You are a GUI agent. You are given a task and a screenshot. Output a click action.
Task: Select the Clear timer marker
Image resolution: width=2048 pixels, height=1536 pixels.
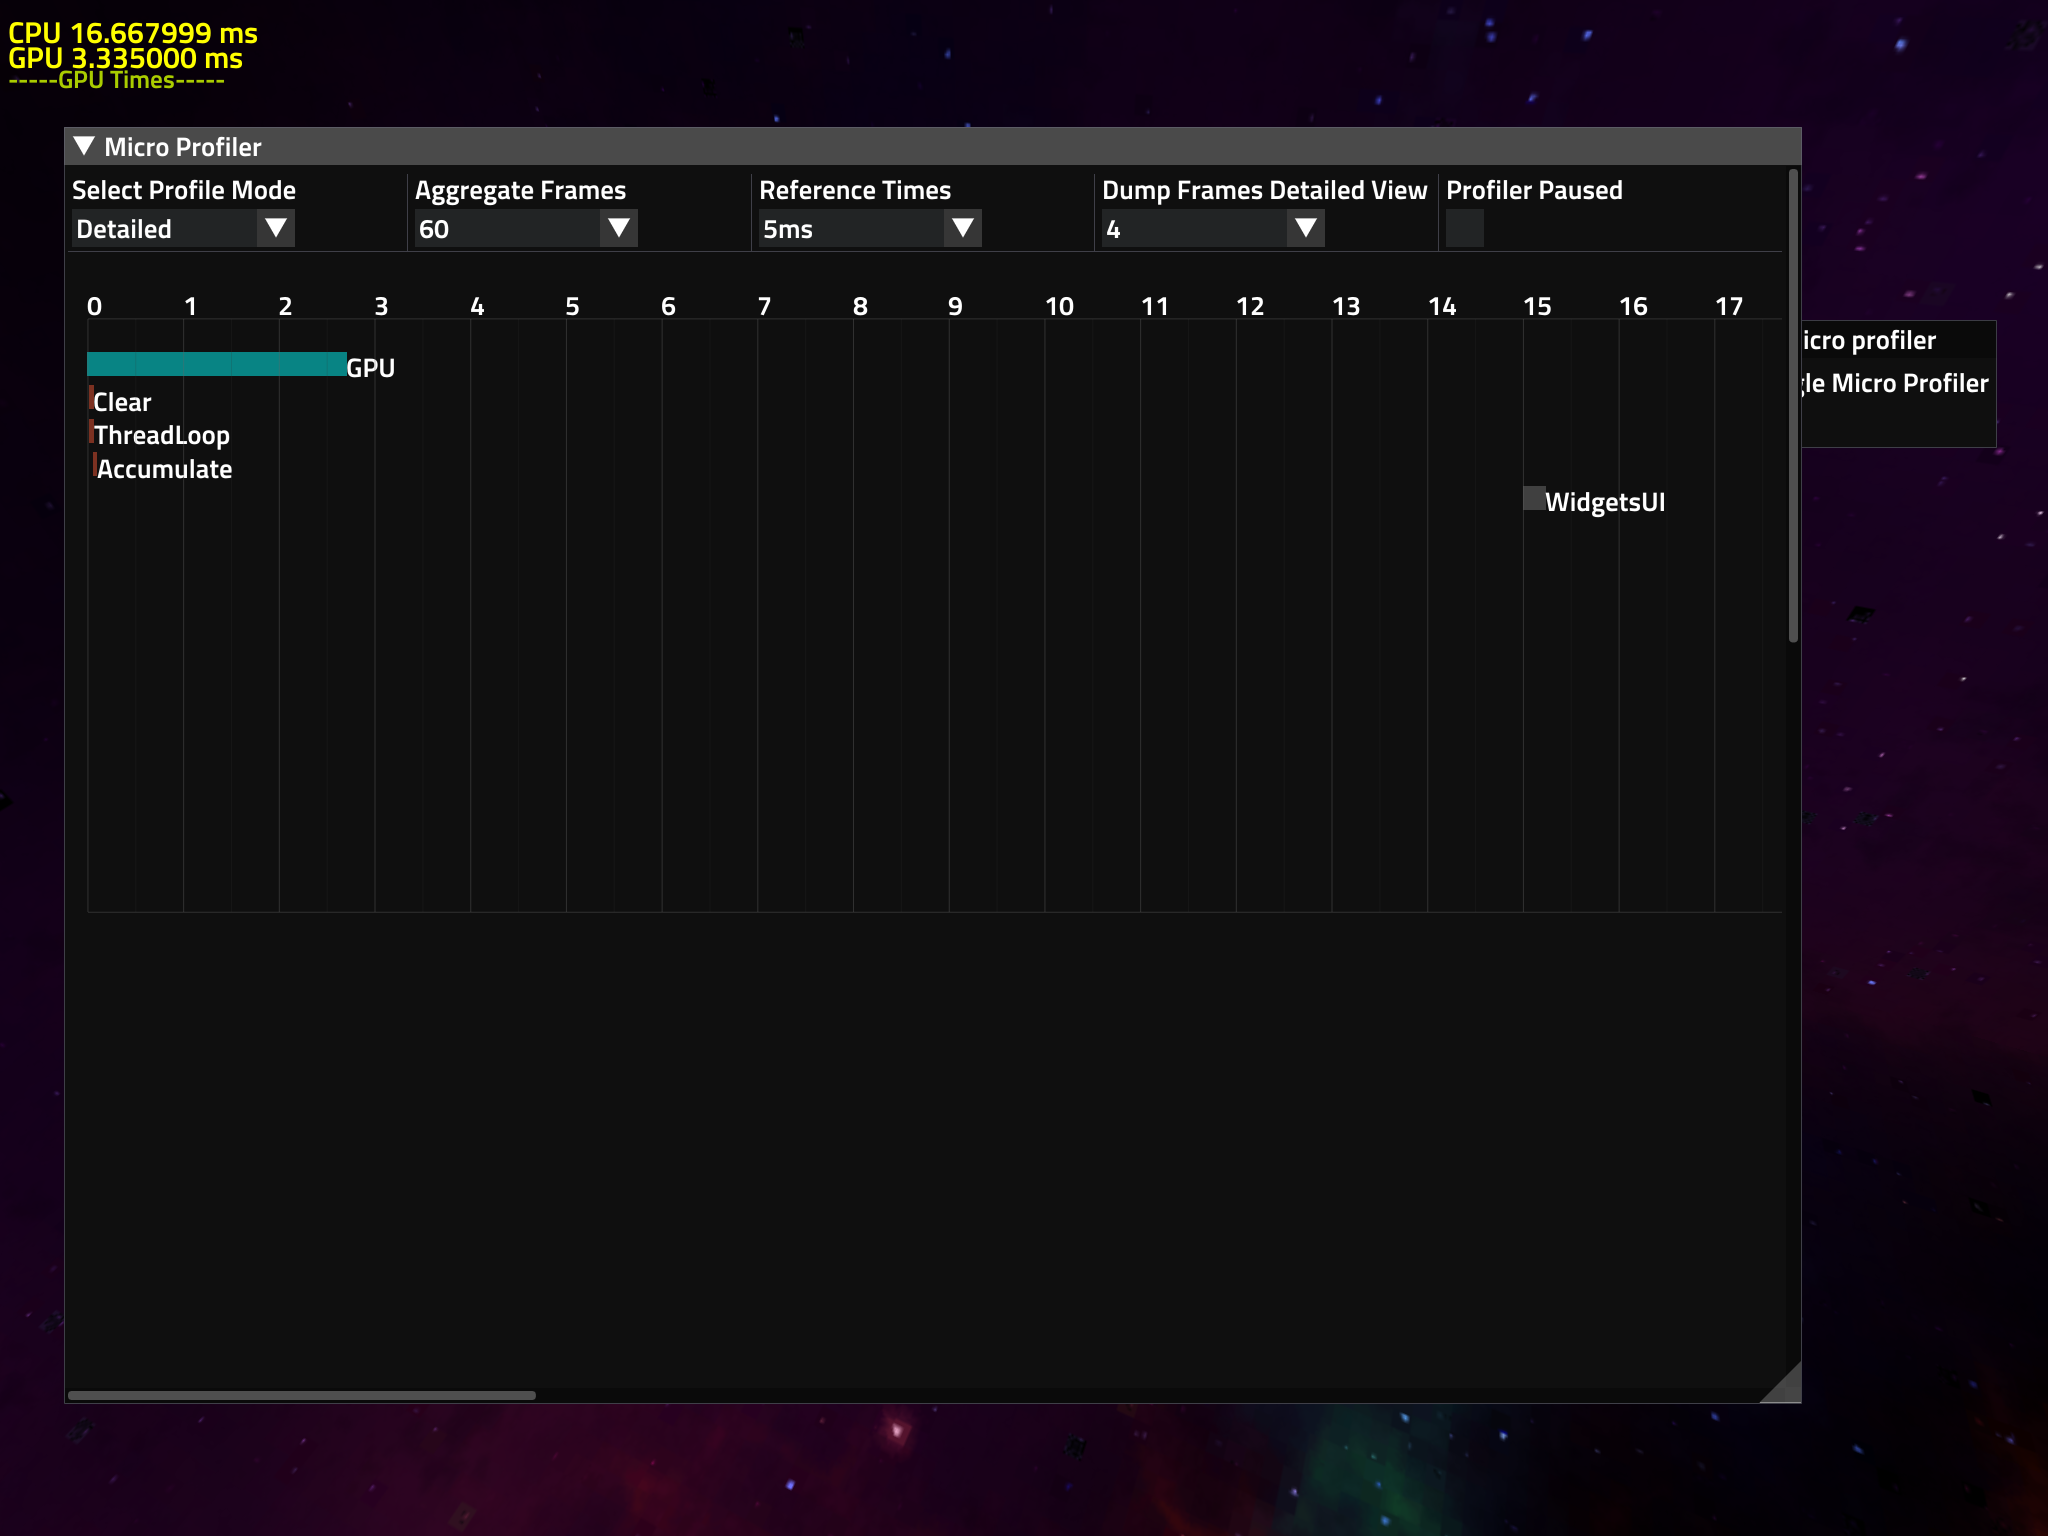[x=92, y=399]
